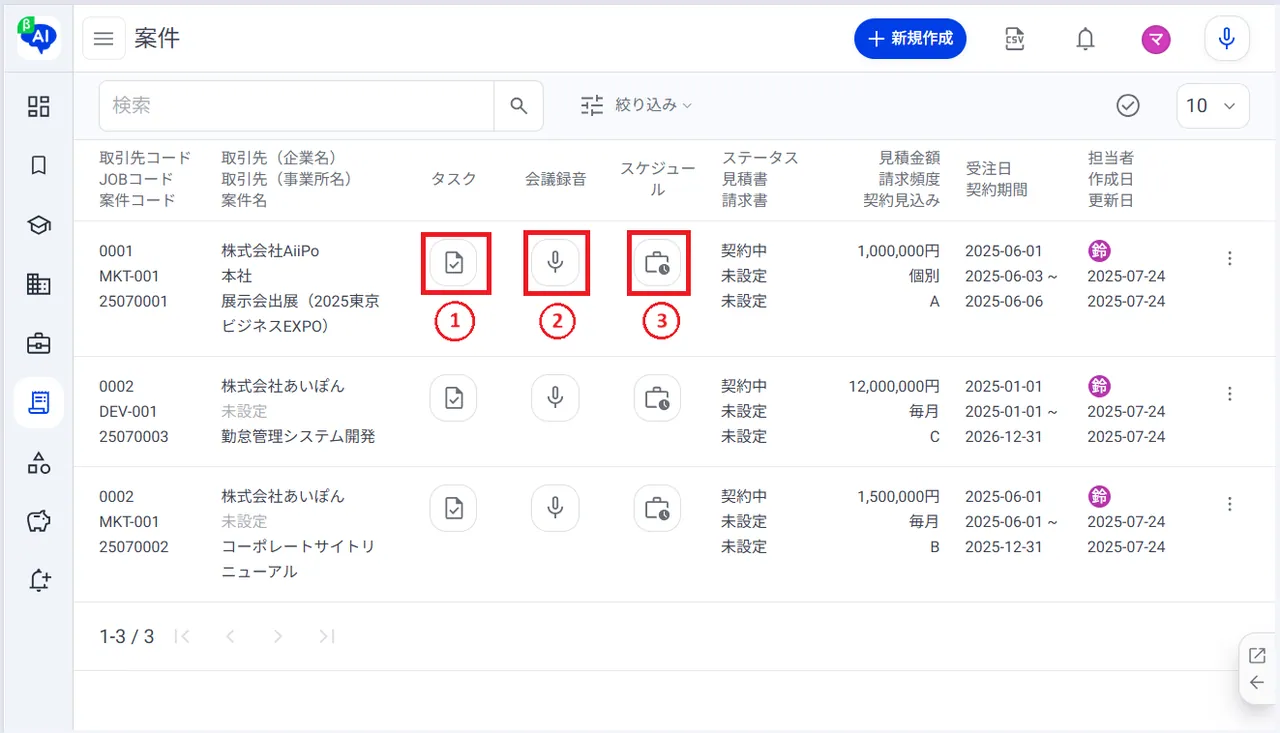Open the bookmark icon in the sidebar

tap(38, 166)
